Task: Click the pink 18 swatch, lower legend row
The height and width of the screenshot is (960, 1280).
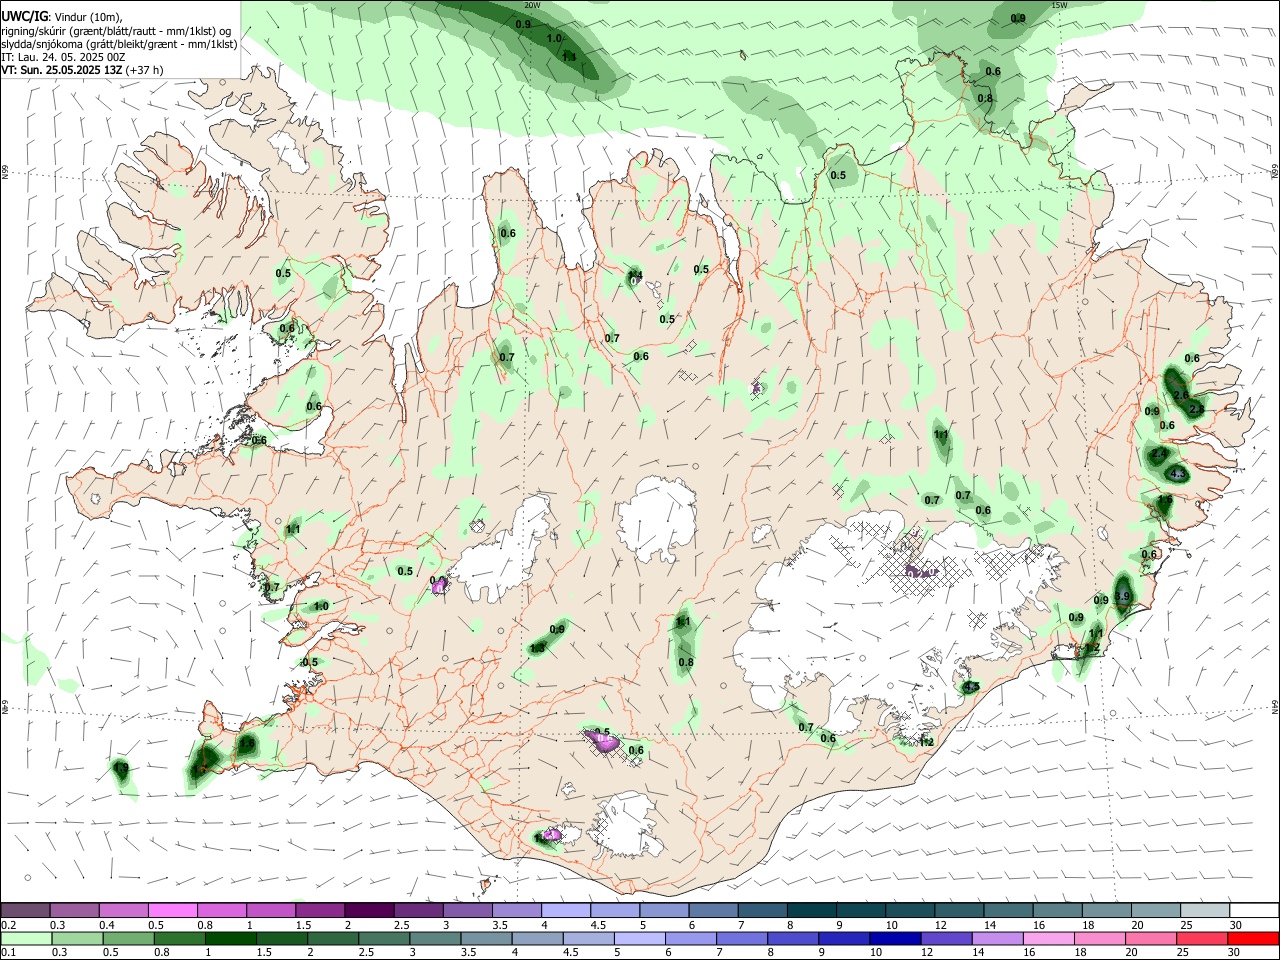Action: coord(1101,939)
